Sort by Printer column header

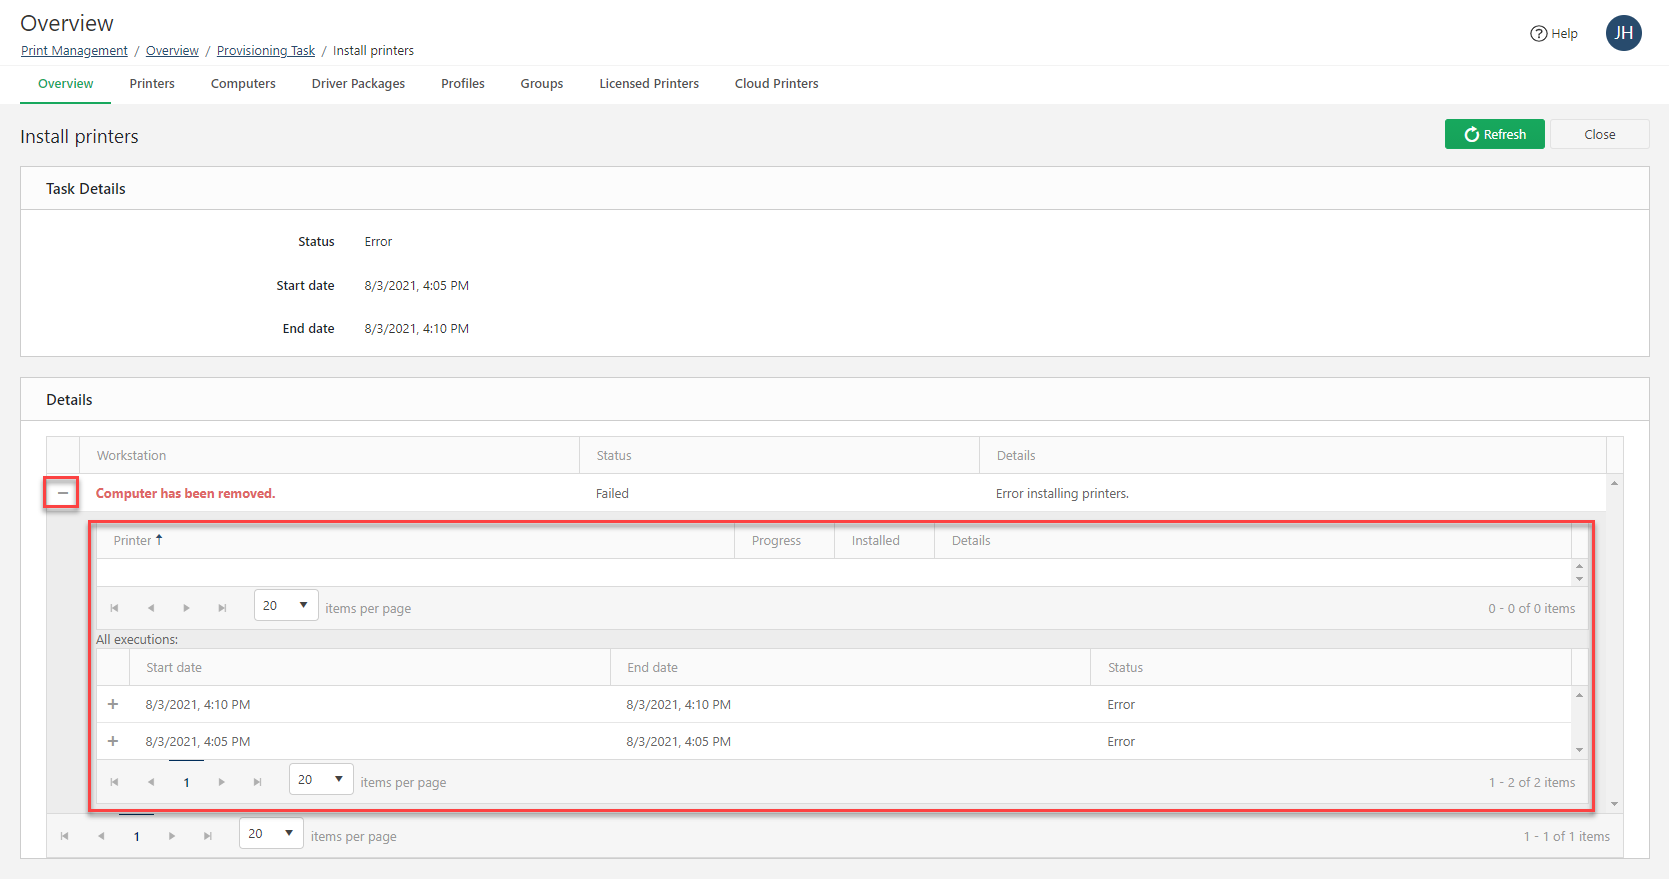133,541
